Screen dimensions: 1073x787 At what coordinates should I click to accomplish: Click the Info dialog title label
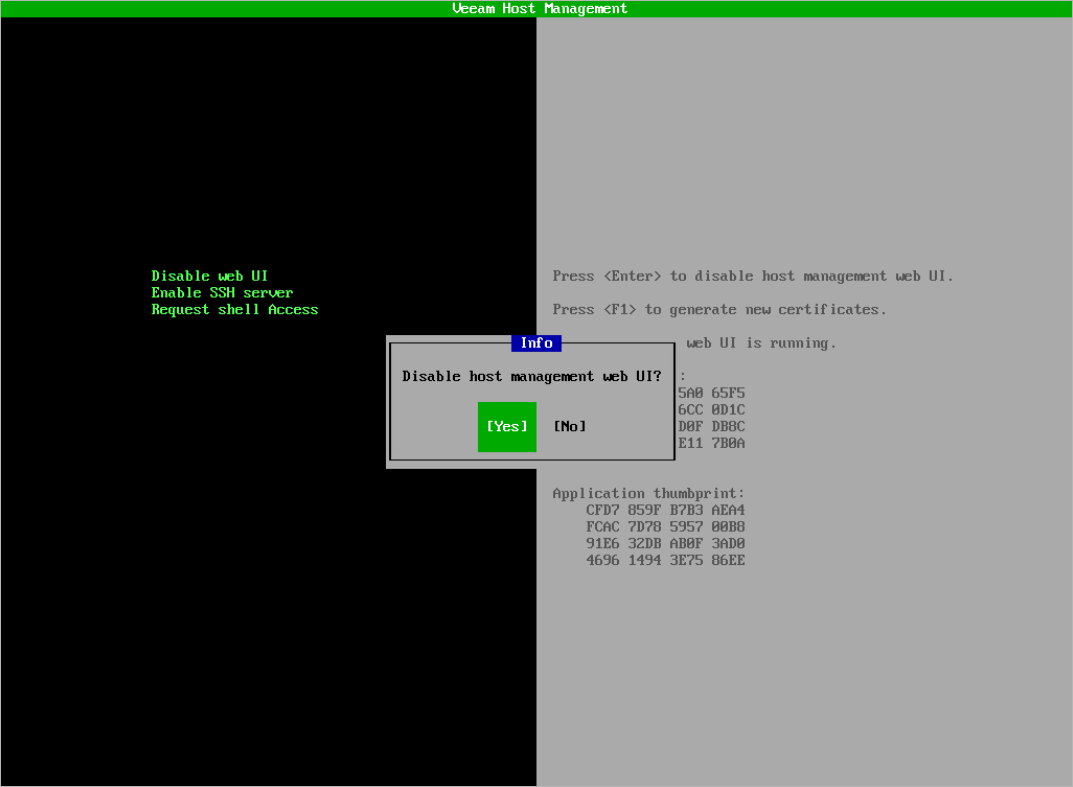(536, 343)
